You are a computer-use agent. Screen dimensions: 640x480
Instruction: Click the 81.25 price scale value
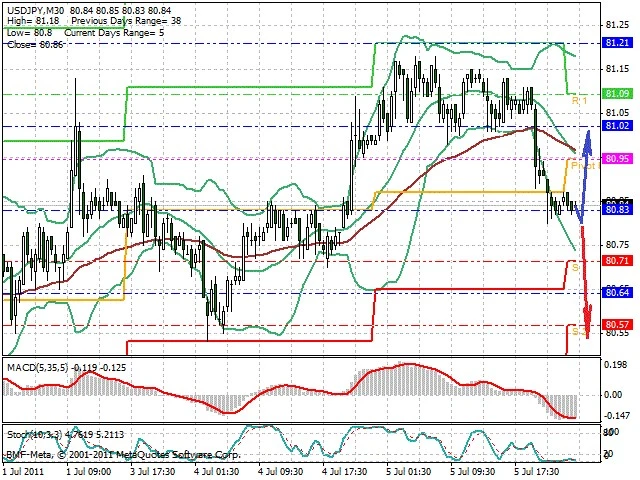coord(618,25)
